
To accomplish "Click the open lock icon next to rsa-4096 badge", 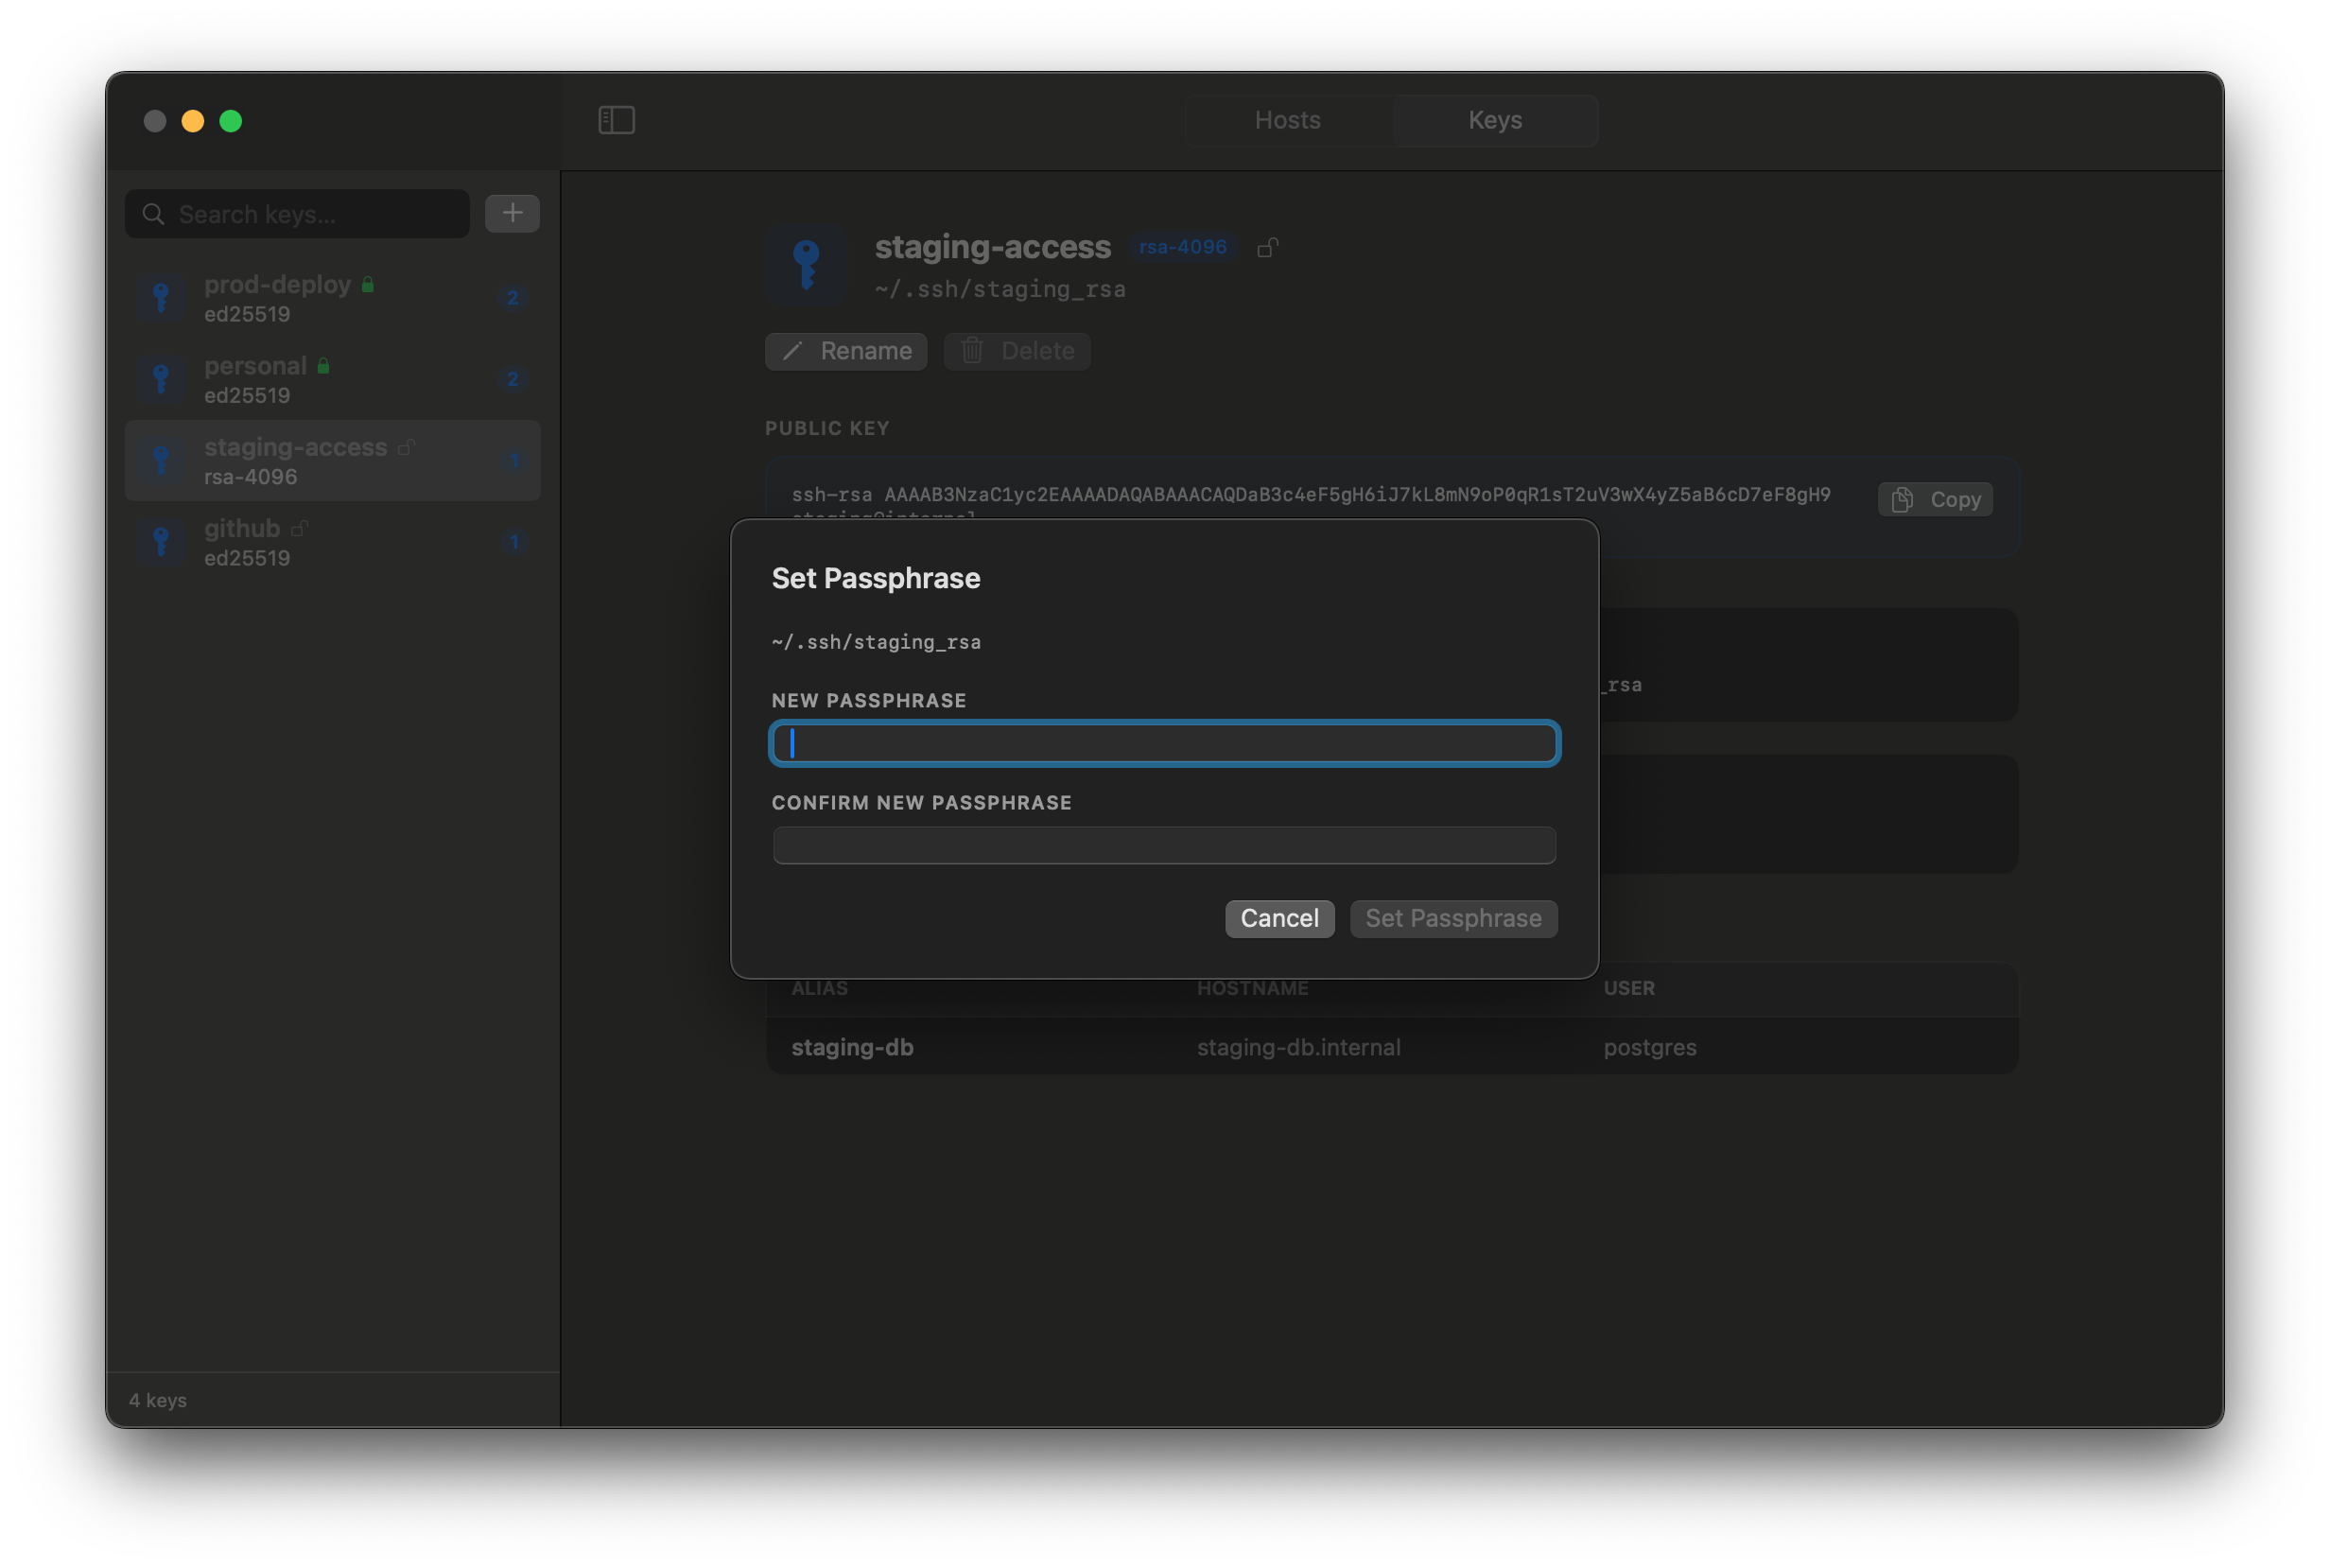I will click(1268, 247).
